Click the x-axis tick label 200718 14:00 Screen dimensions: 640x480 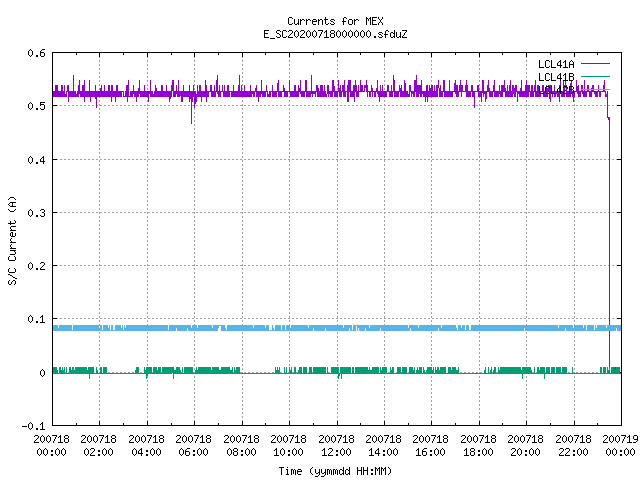[x=383, y=445]
